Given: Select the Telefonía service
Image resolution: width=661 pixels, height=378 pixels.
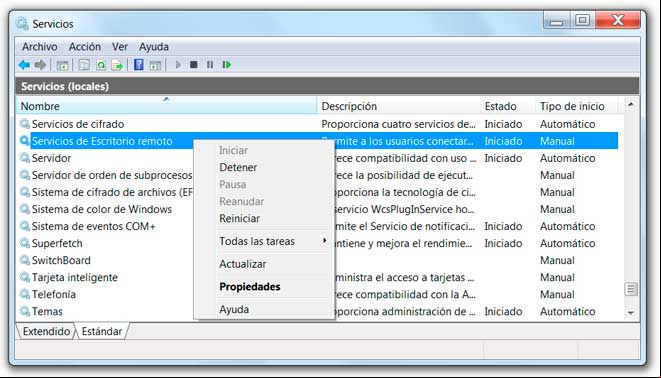Looking at the screenshot, I should pos(54,294).
